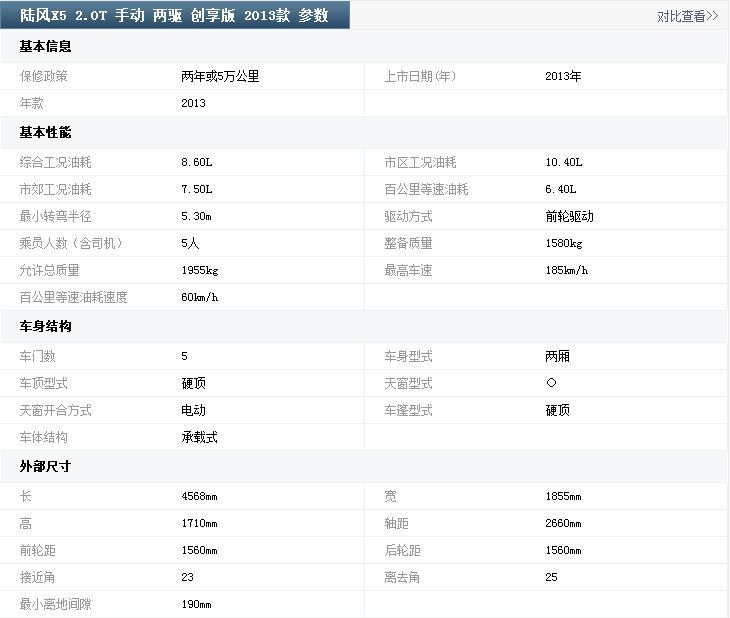Click the value 1855mm
The height and width of the screenshot is (618, 730).
pyautogui.click(x=563, y=497)
